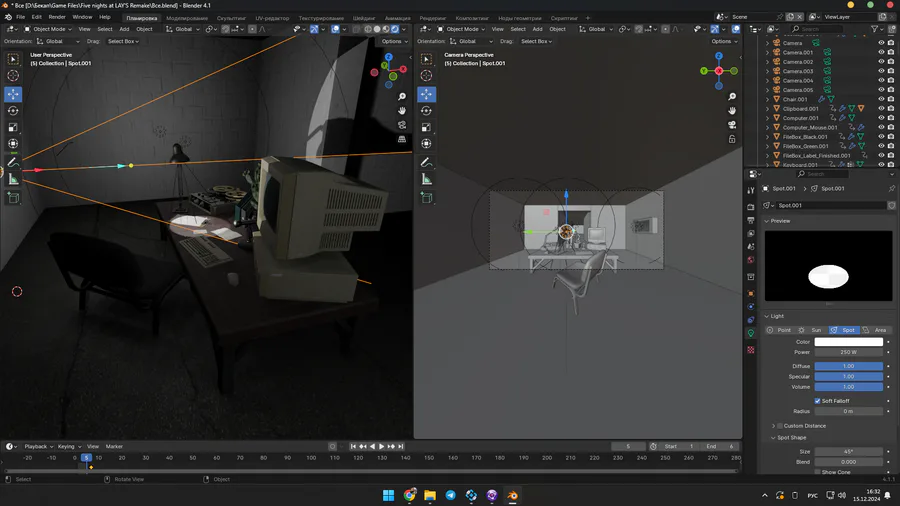
Task: Select the Cursor tool in left viewport
Action: coord(13,76)
